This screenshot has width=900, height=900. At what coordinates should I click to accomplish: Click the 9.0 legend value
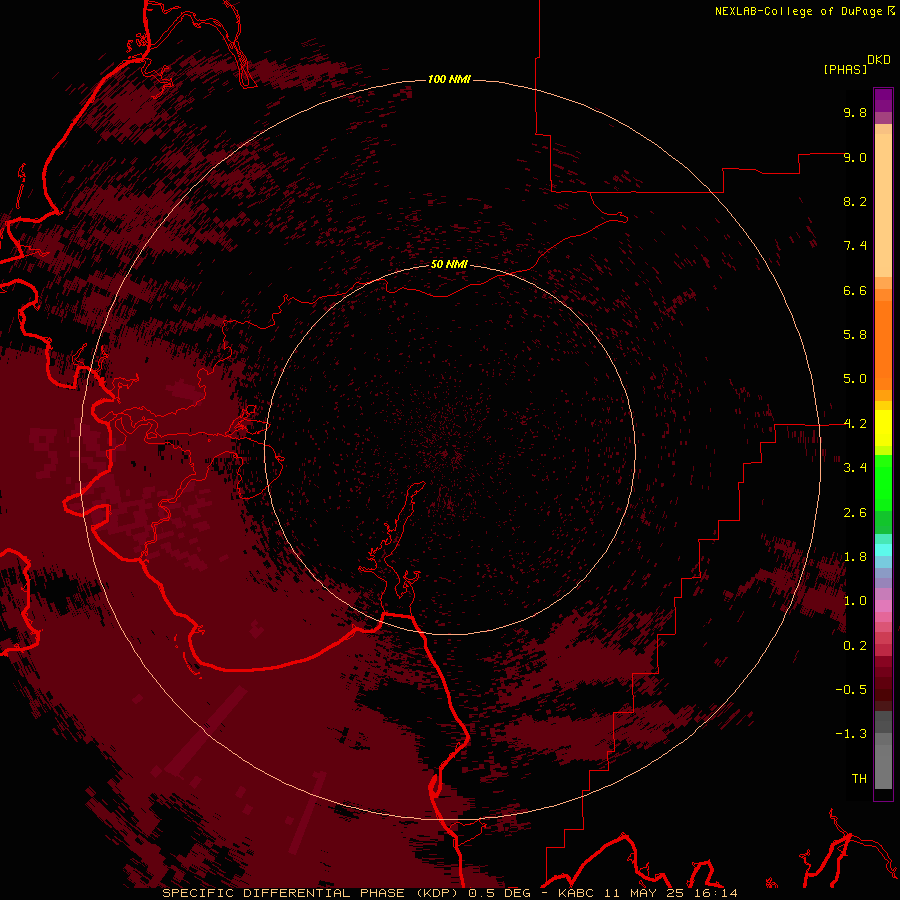tap(855, 157)
